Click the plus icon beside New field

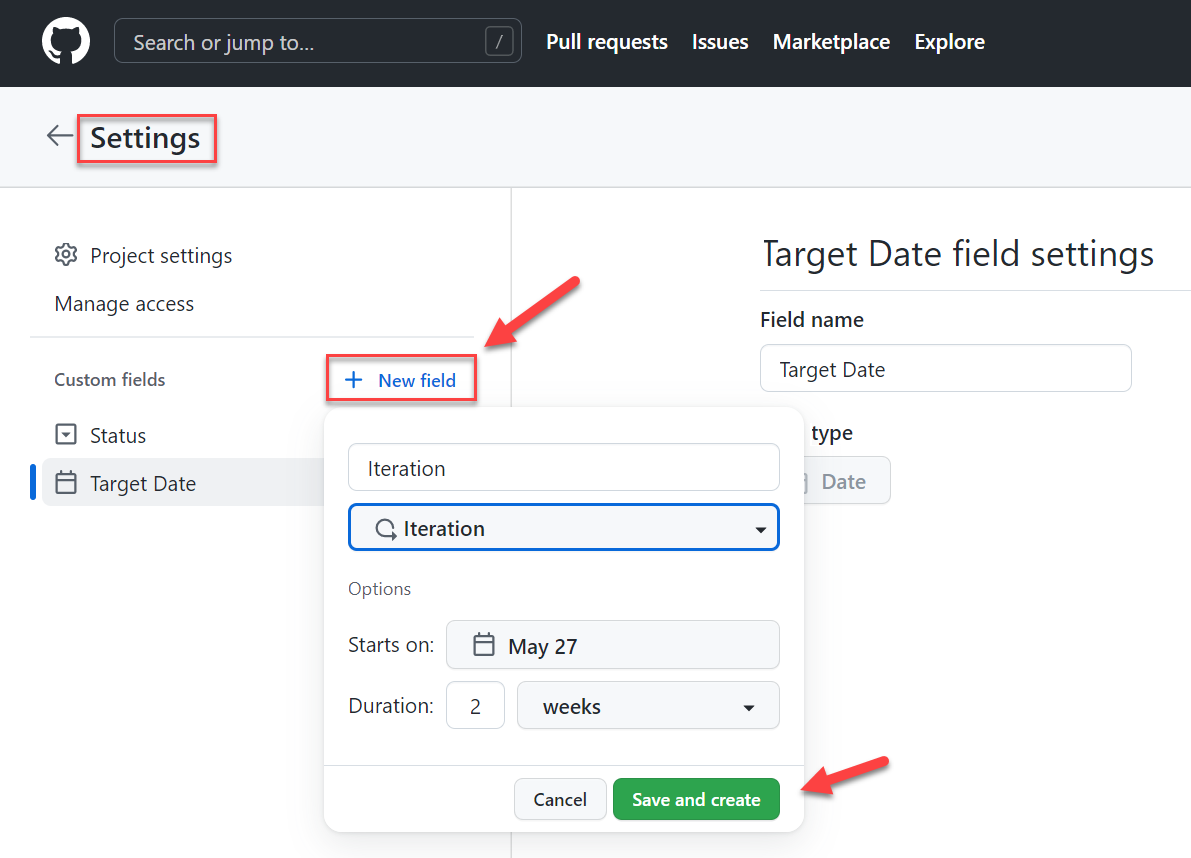[x=353, y=380]
